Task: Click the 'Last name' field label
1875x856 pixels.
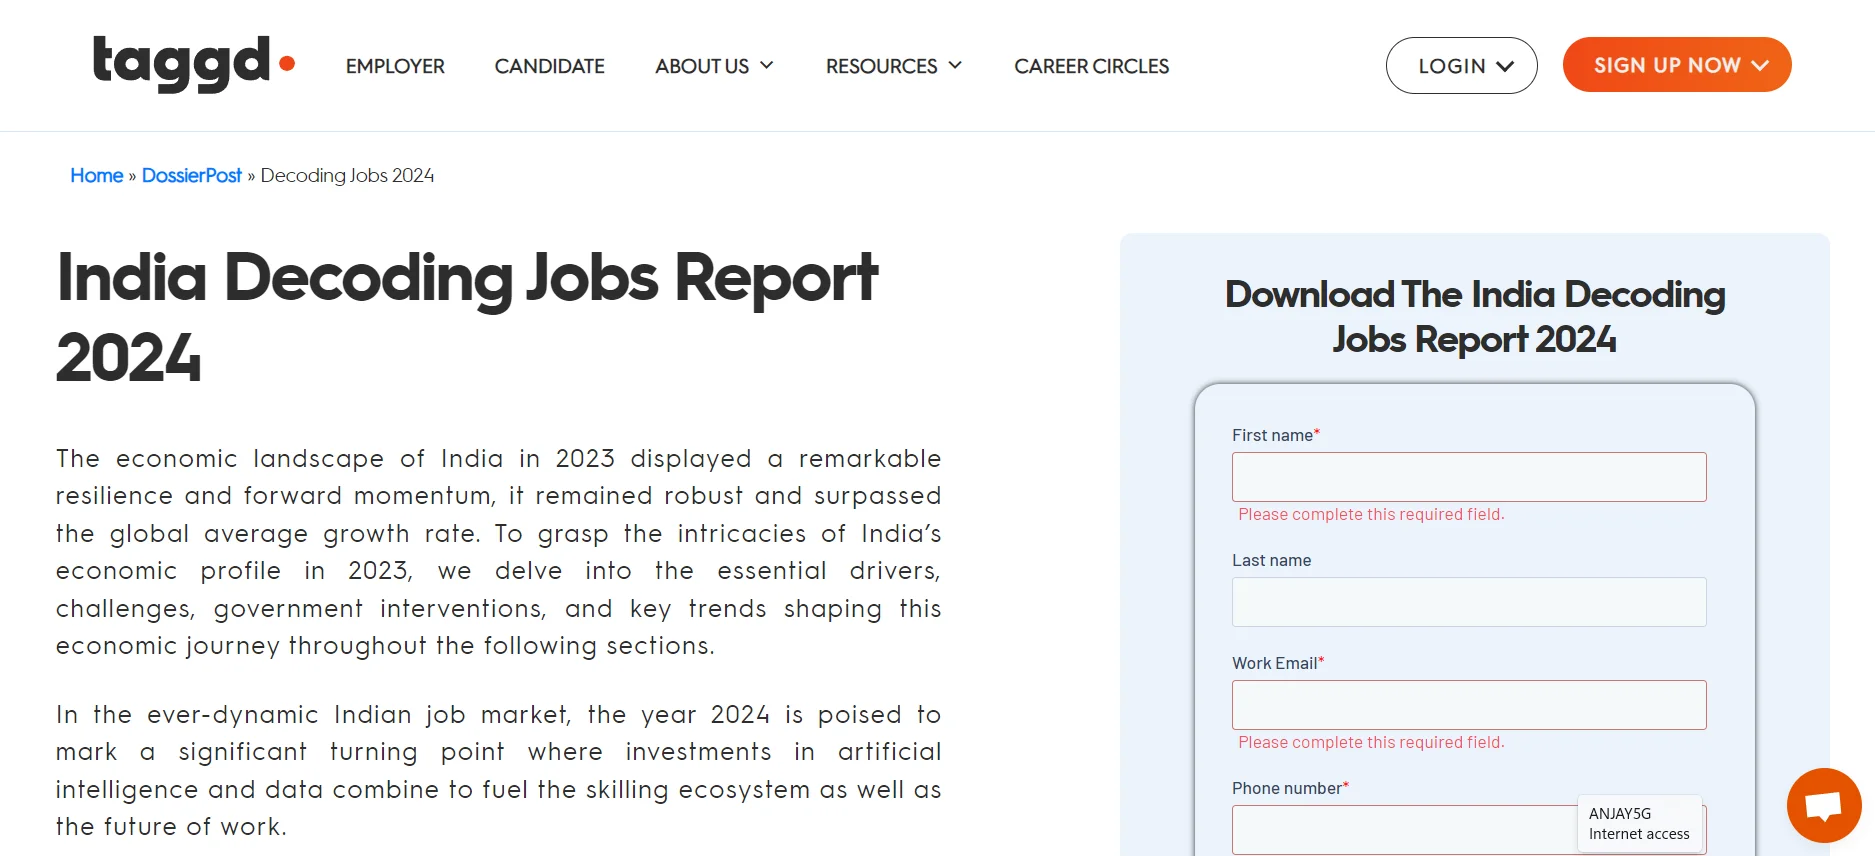Action: click(x=1271, y=560)
